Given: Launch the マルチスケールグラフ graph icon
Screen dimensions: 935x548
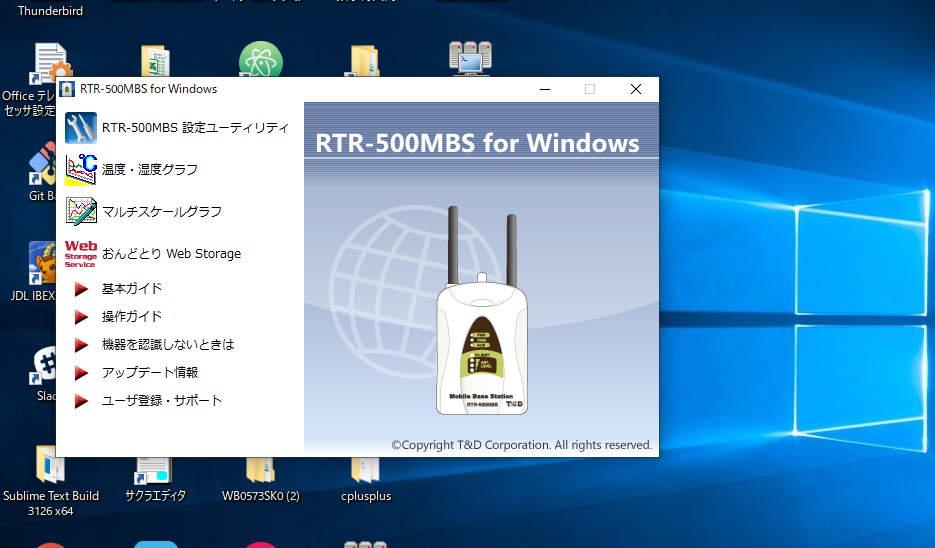Looking at the screenshot, I should [81, 212].
